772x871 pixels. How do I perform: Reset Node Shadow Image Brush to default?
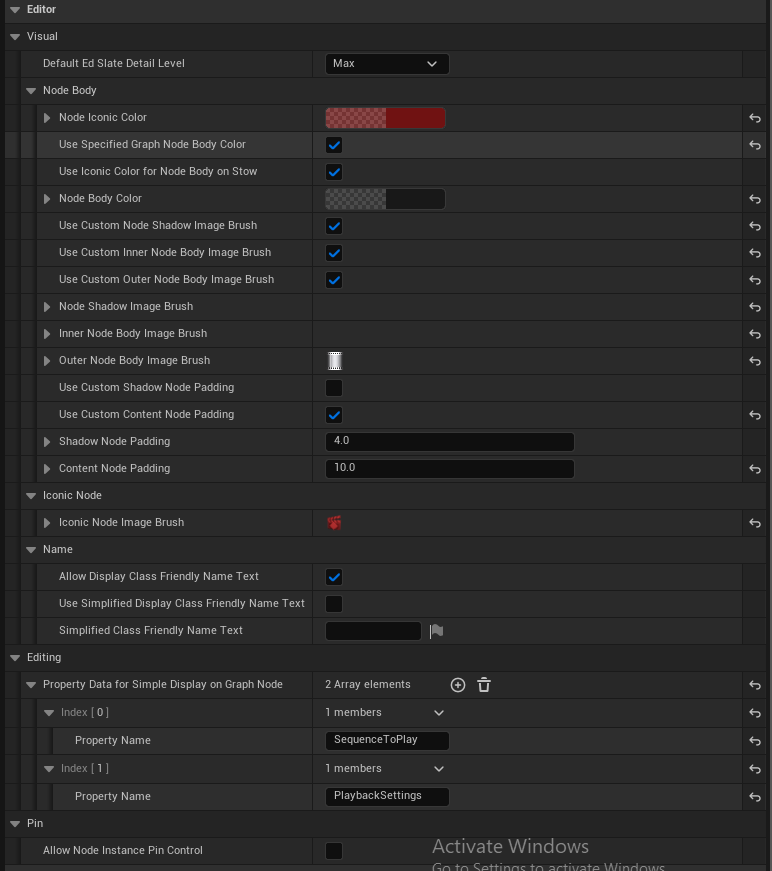(755, 307)
